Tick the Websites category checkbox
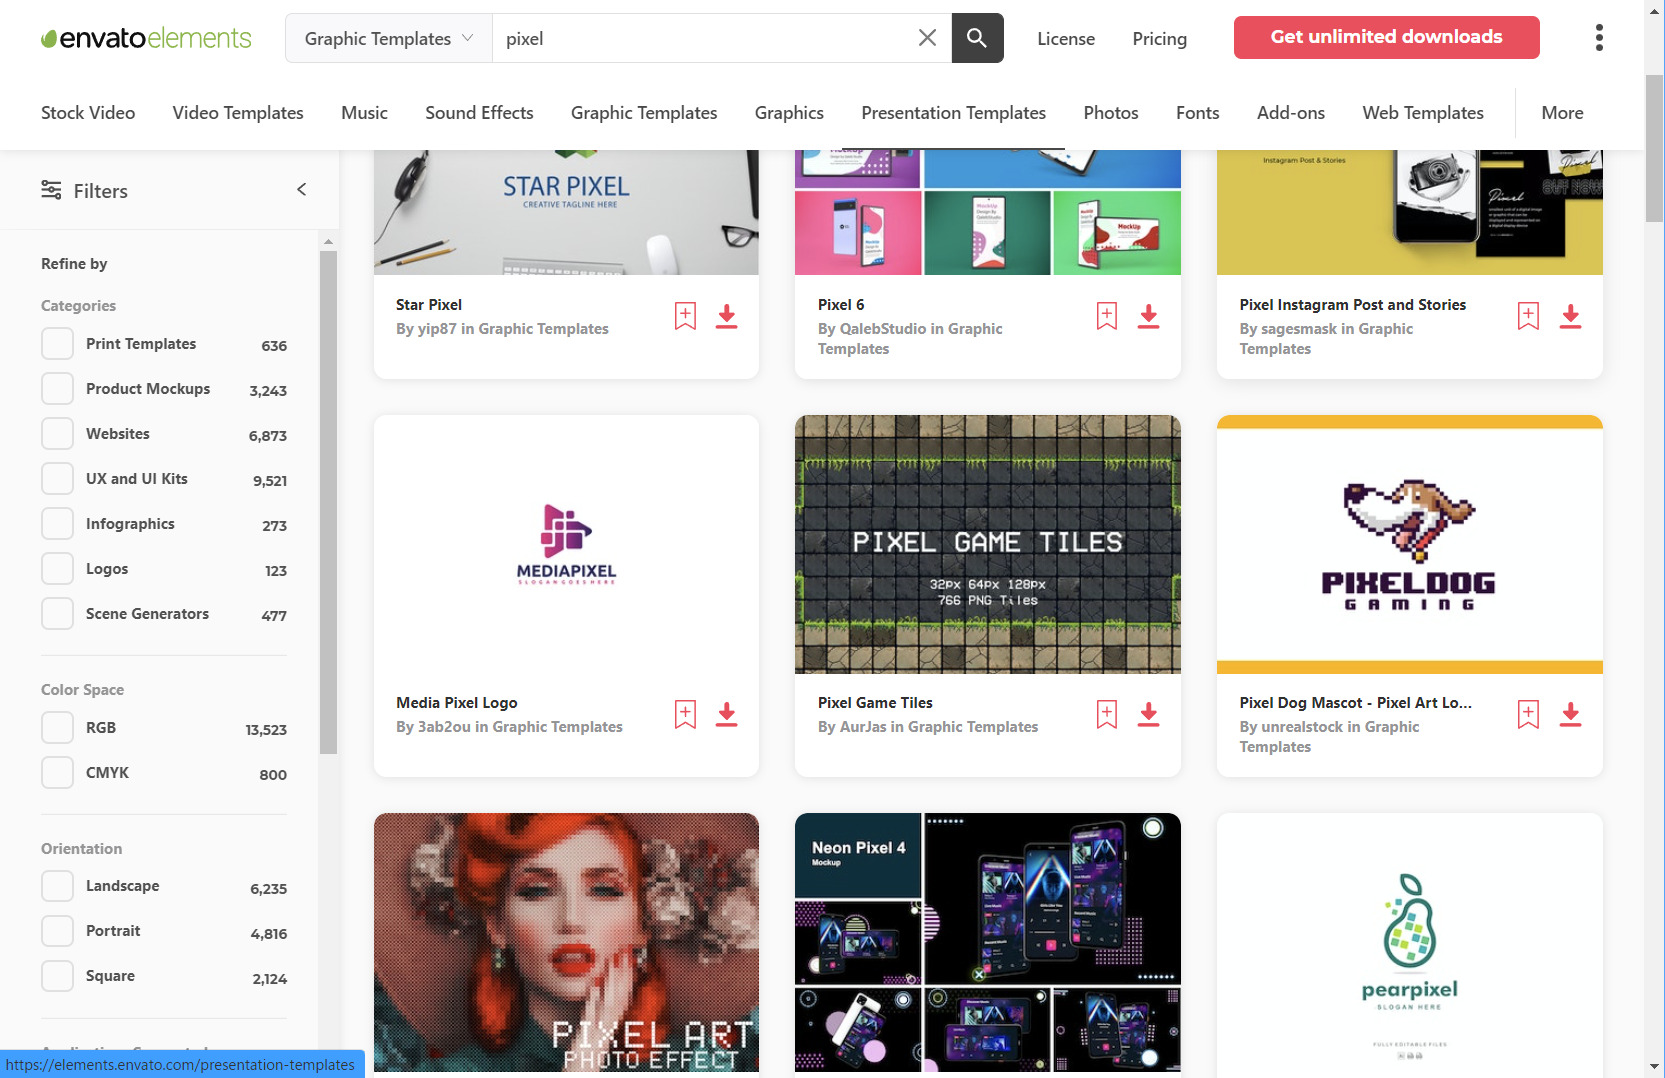This screenshot has height=1078, width=1665. point(57,434)
